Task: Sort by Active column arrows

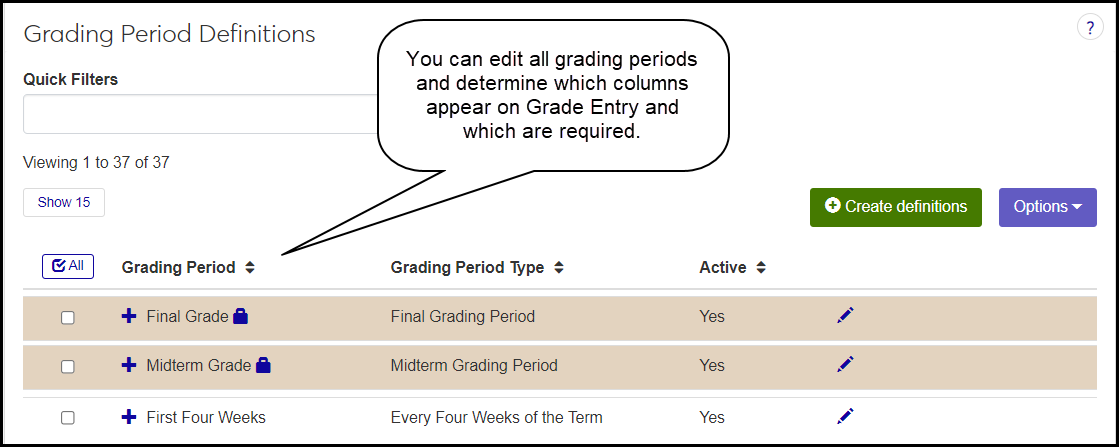Action: pyautogui.click(x=761, y=268)
